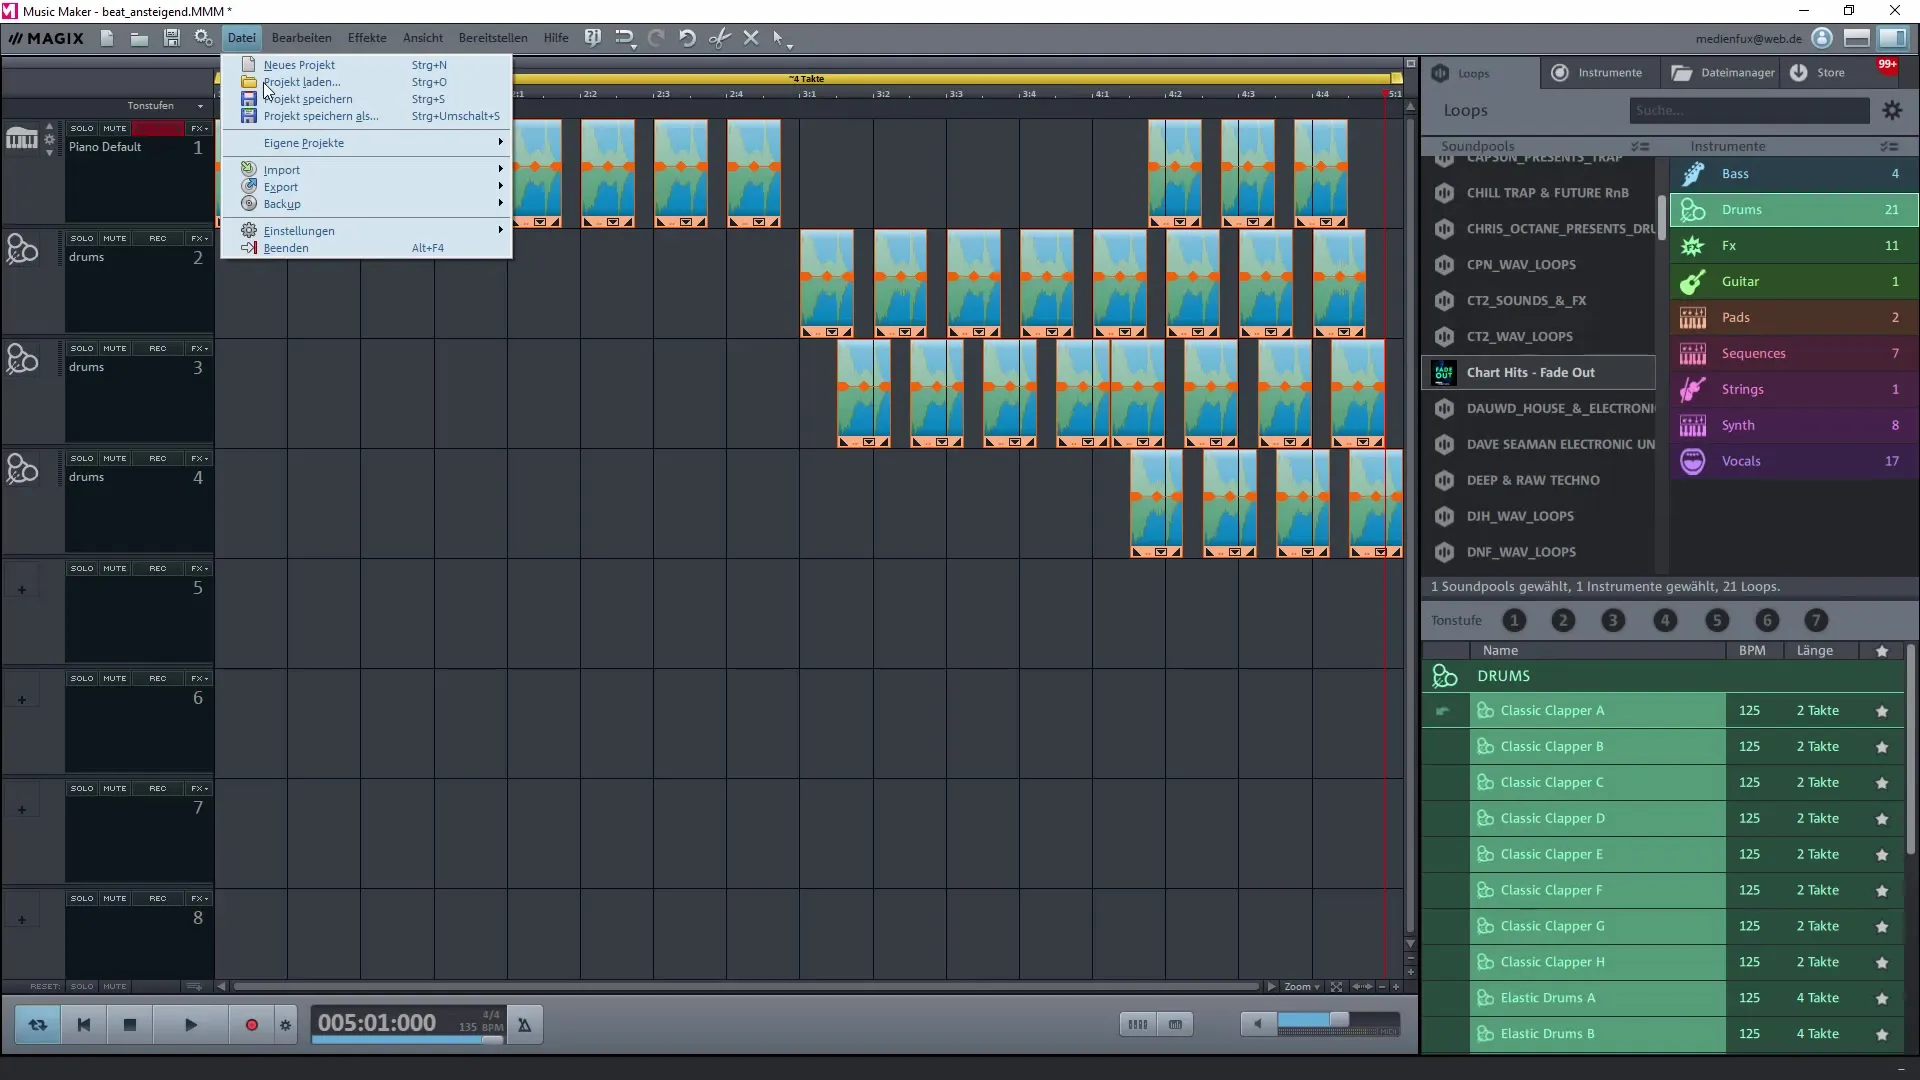Viewport: 1920px width, 1080px height.
Task: Click the horizontal arrangement scrollbar
Action: point(746,987)
